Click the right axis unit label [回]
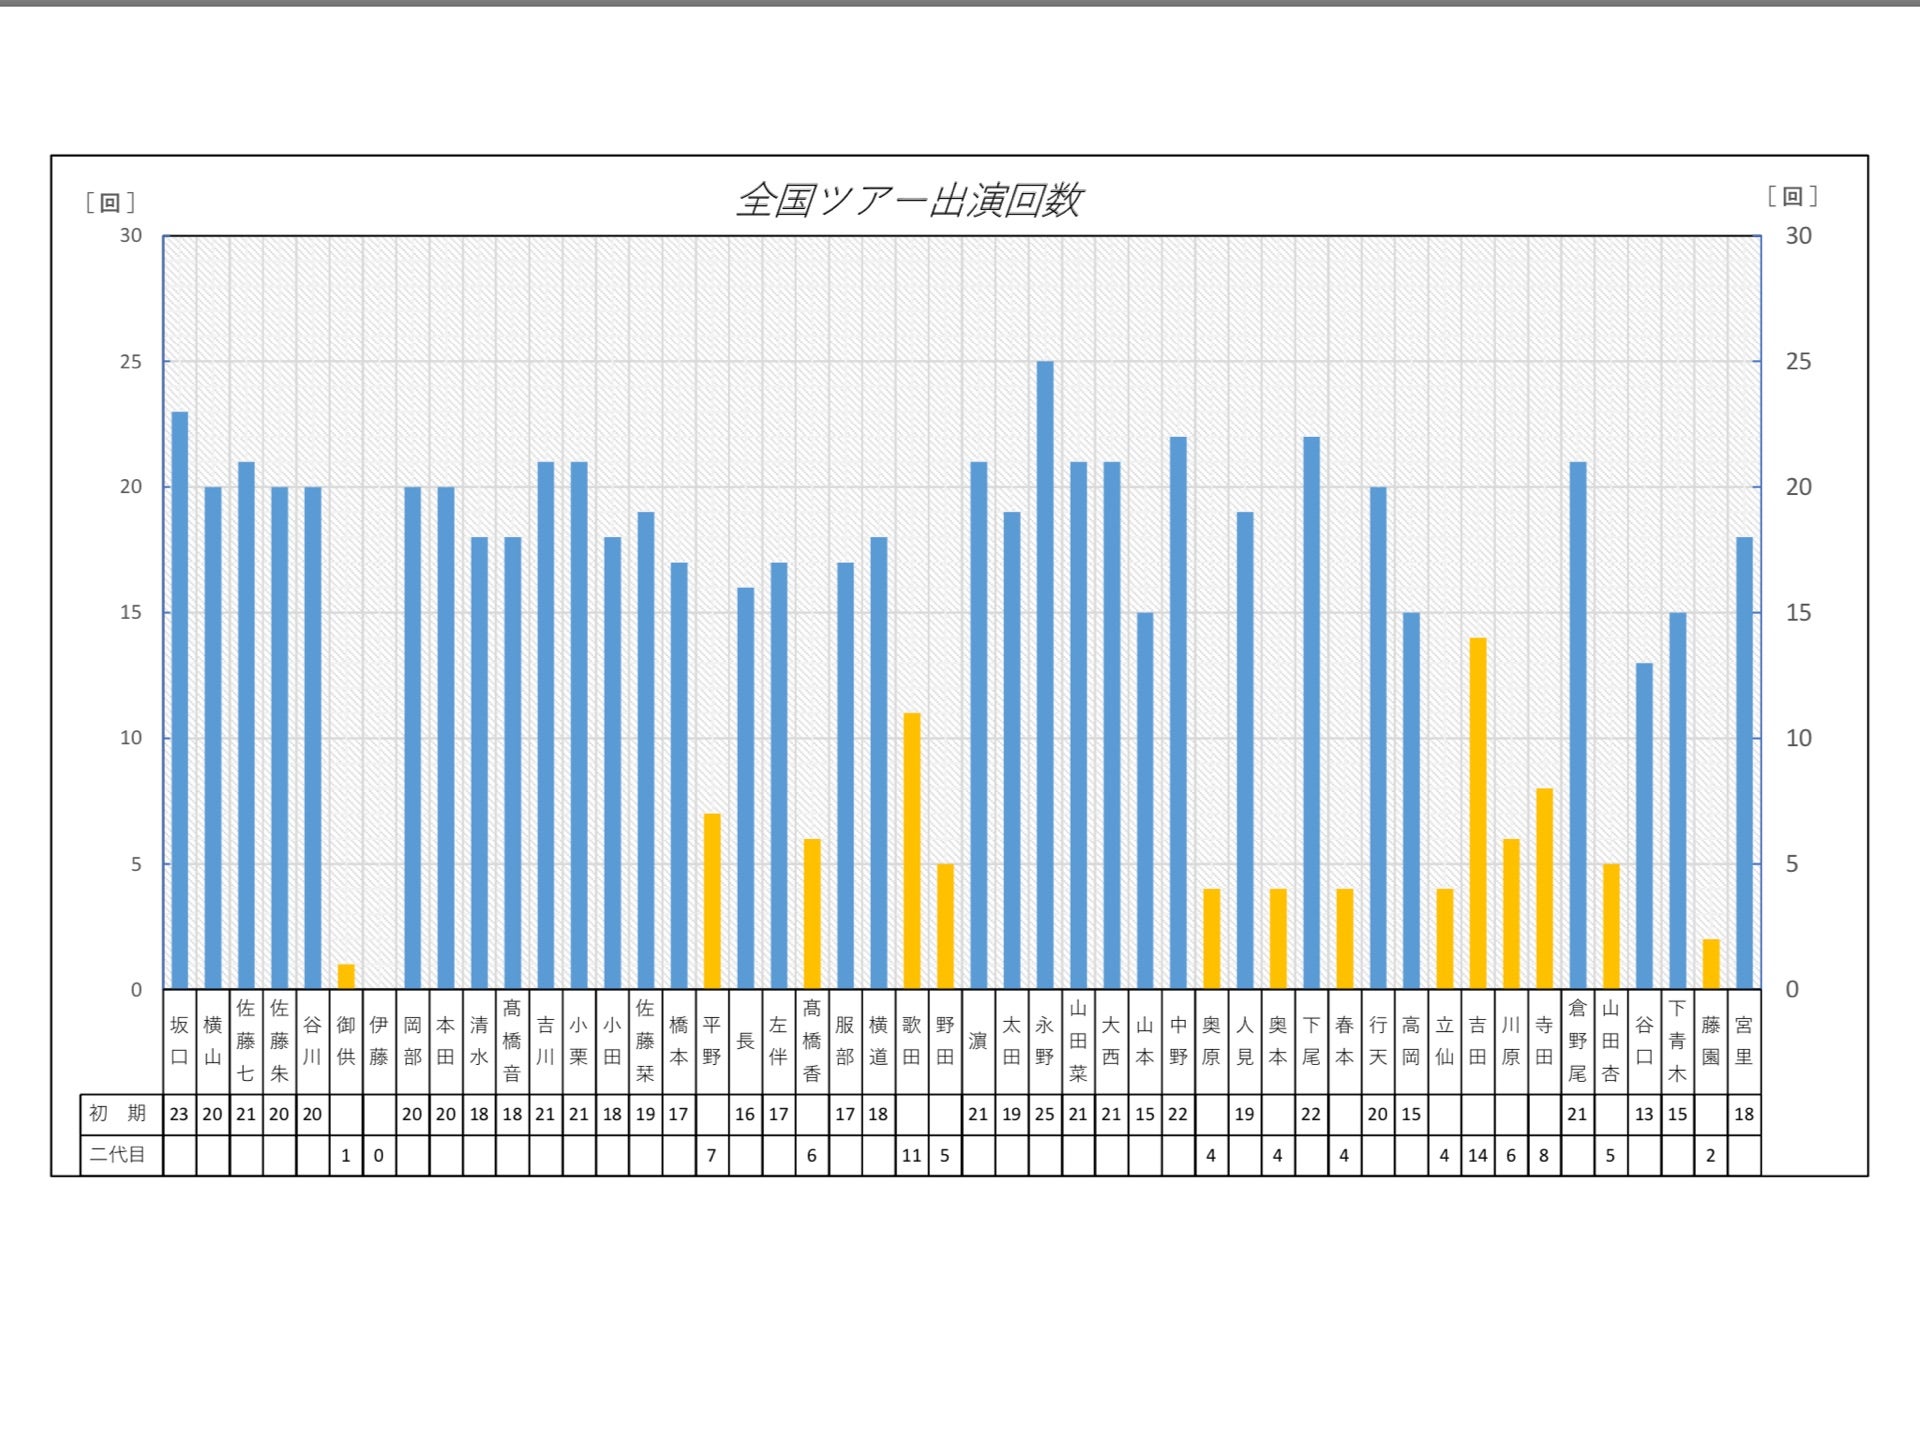Screen dimensions: 1920x1440 (x=1792, y=196)
